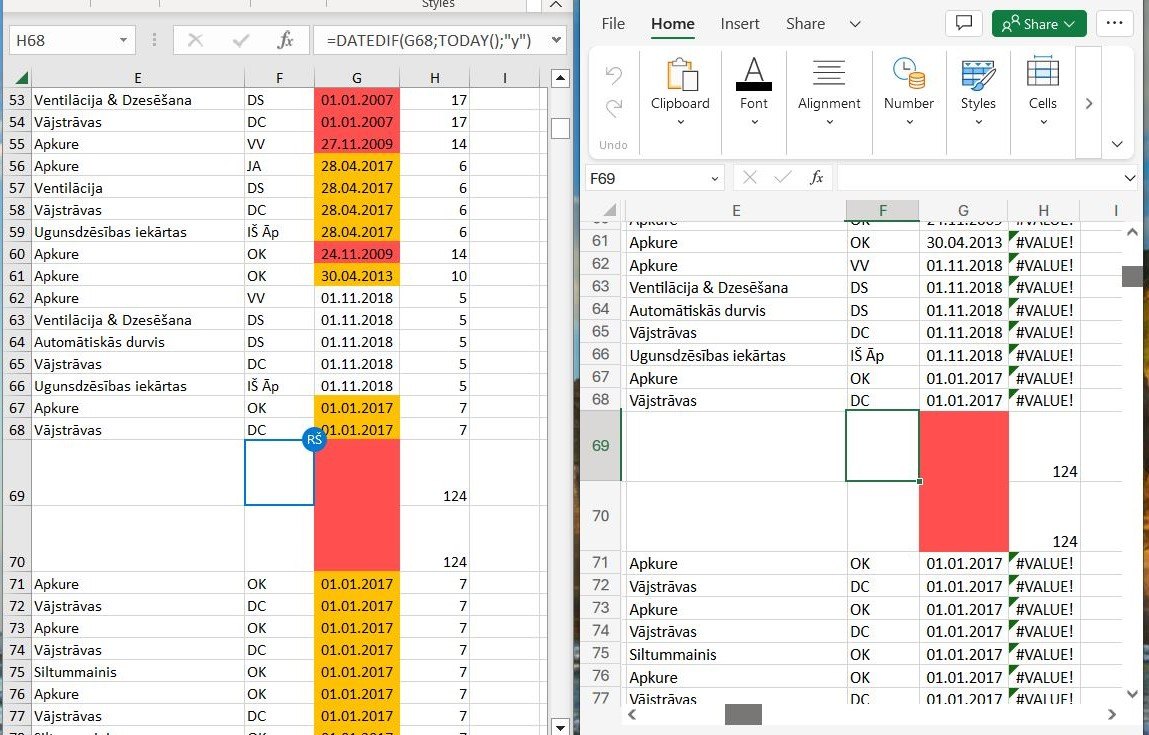1149x735 pixels.
Task: Open Number group in right Excel ribbon
Action: point(909,92)
